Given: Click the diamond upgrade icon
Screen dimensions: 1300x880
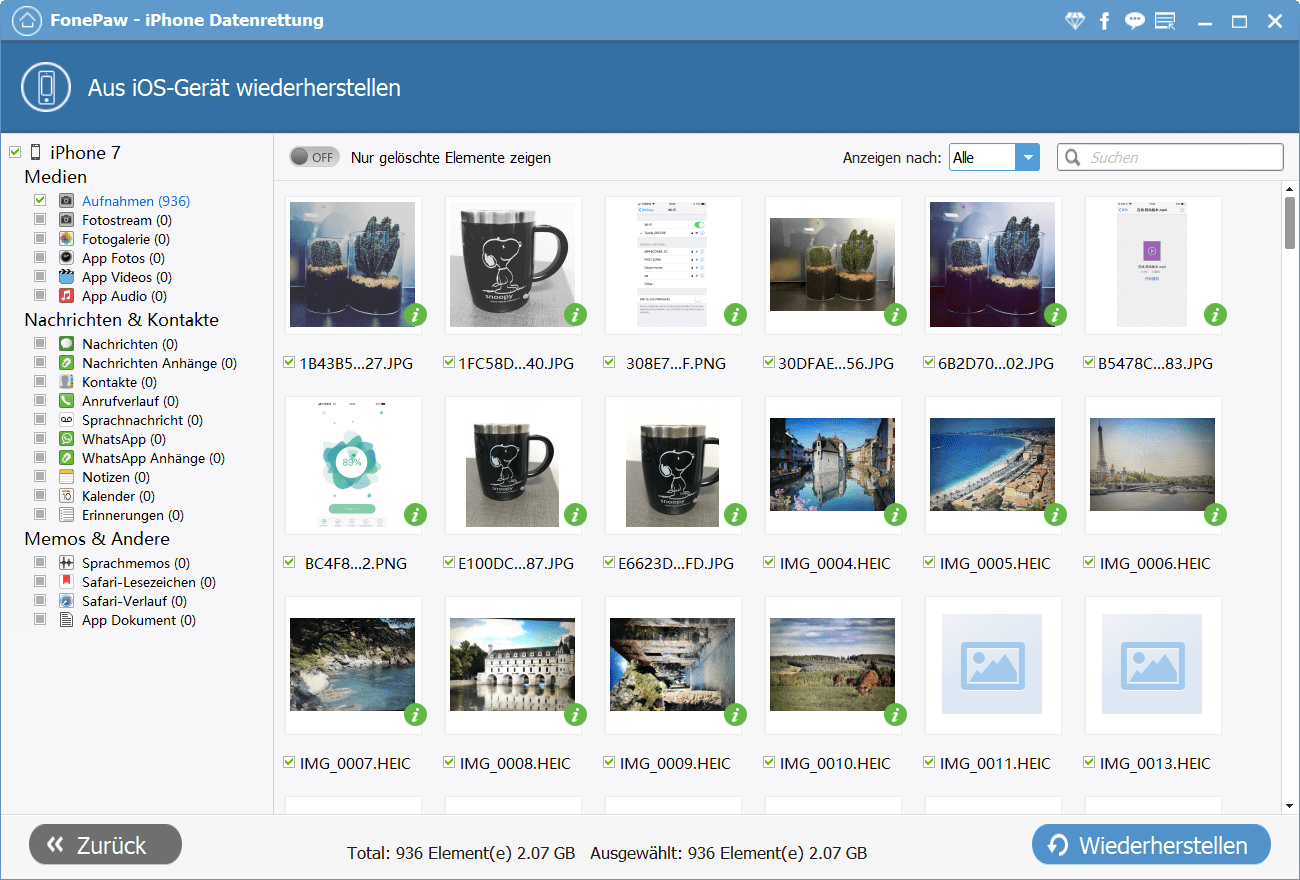Looking at the screenshot, I should tap(1074, 21).
